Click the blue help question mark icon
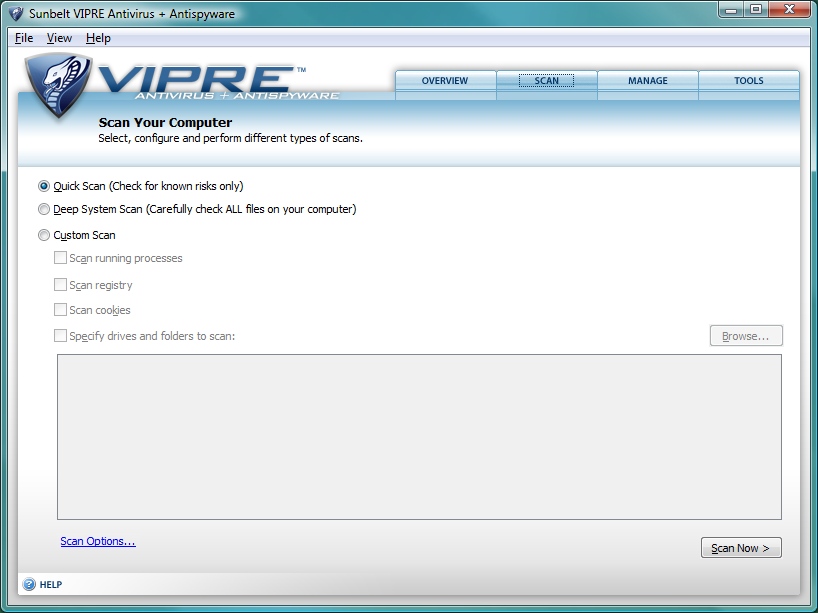 (29, 584)
